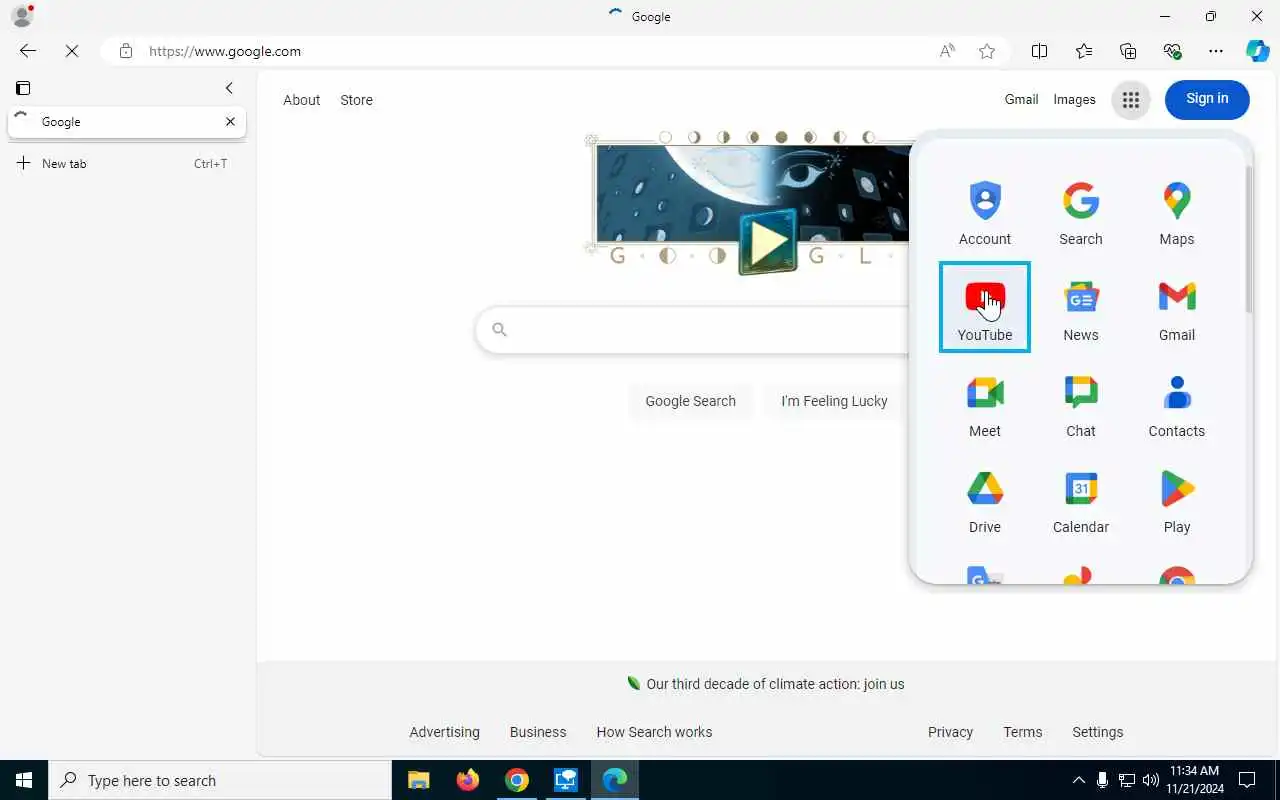Open the climate action join us link
Viewport: 1280px width, 800px height.
click(775, 684)
